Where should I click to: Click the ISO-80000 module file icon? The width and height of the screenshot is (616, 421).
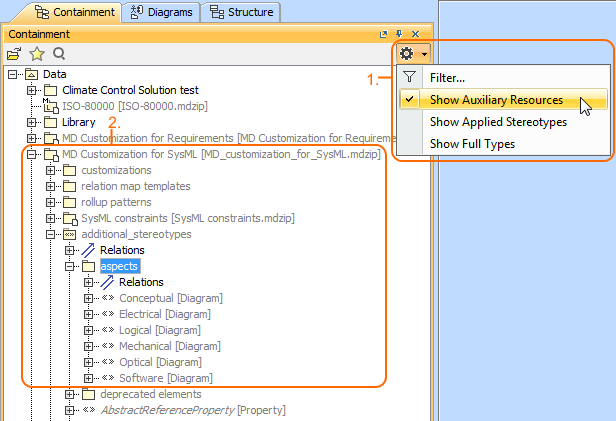click(50, 106)
